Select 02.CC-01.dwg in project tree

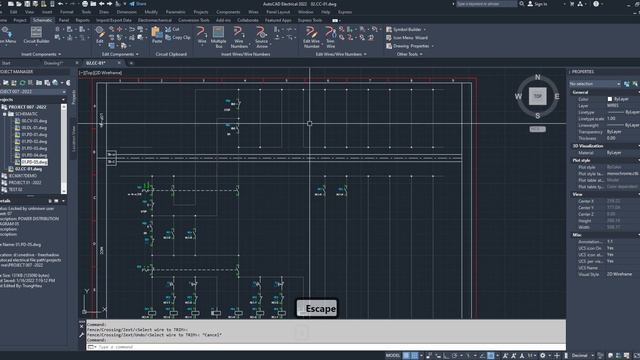(28, 169)
